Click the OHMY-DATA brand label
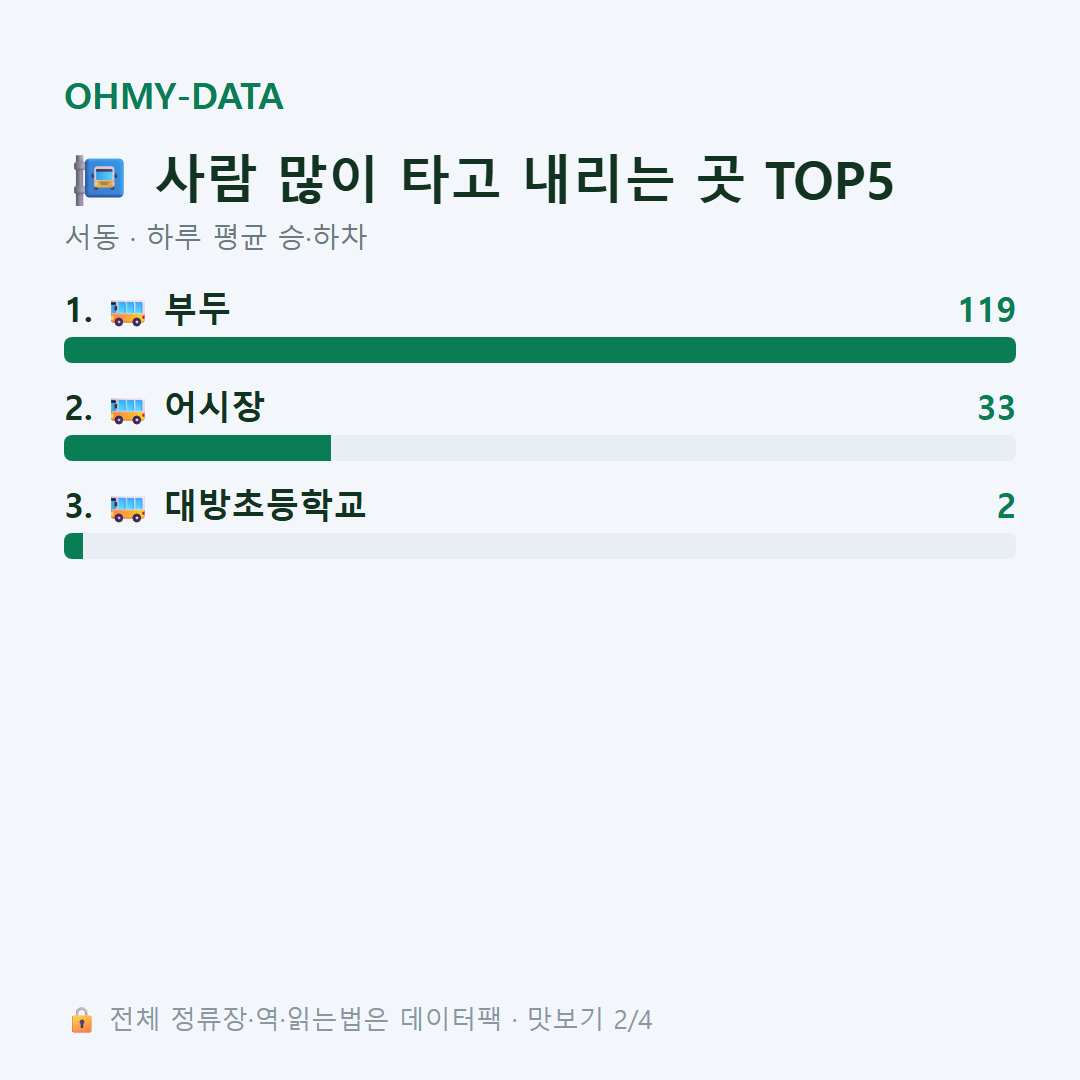The image size is (1080, 1080). click(x=174, y=96)
